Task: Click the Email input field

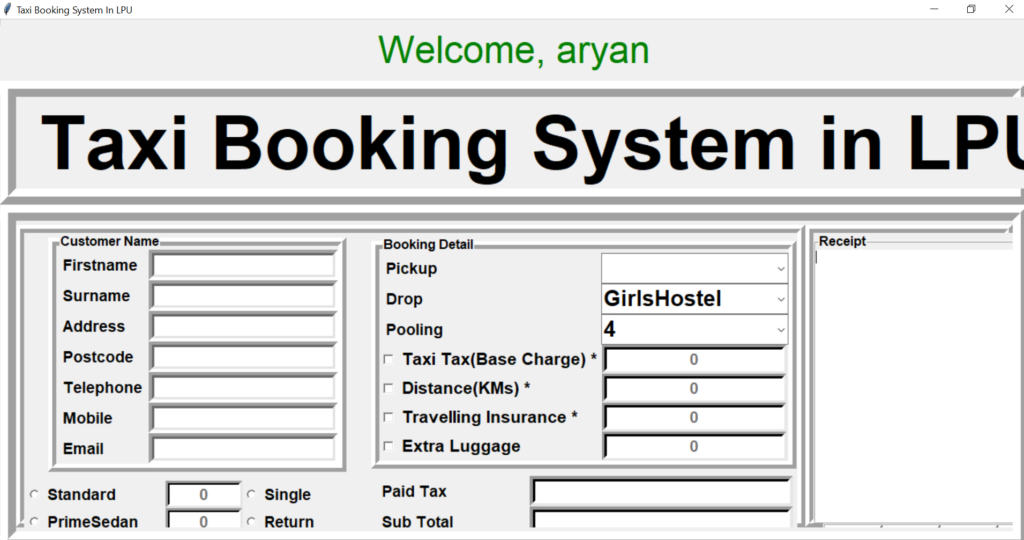Action: (x=243, y=449)
